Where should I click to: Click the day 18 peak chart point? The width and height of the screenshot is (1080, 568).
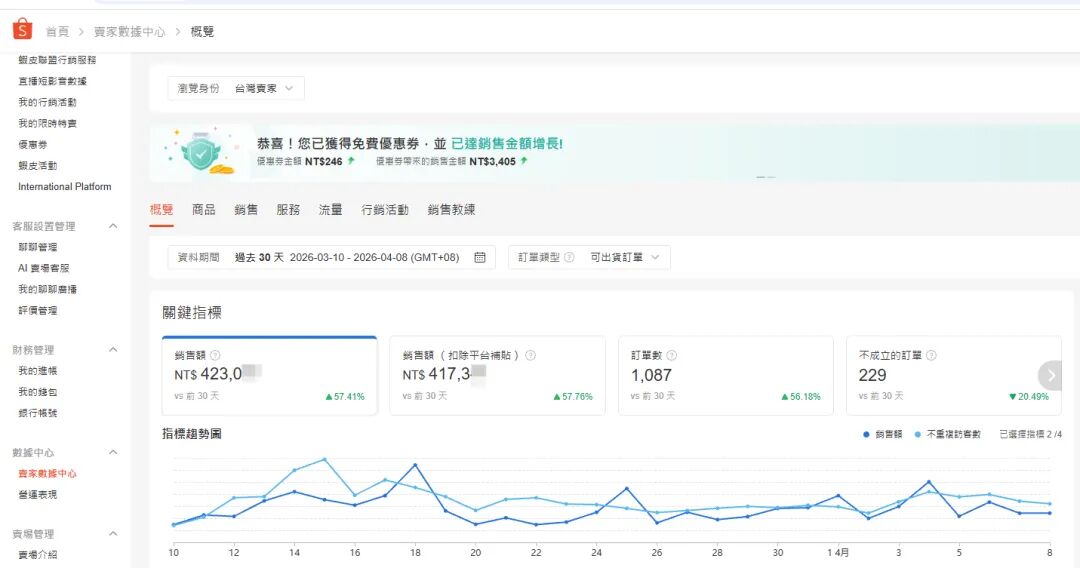[415, 465]
